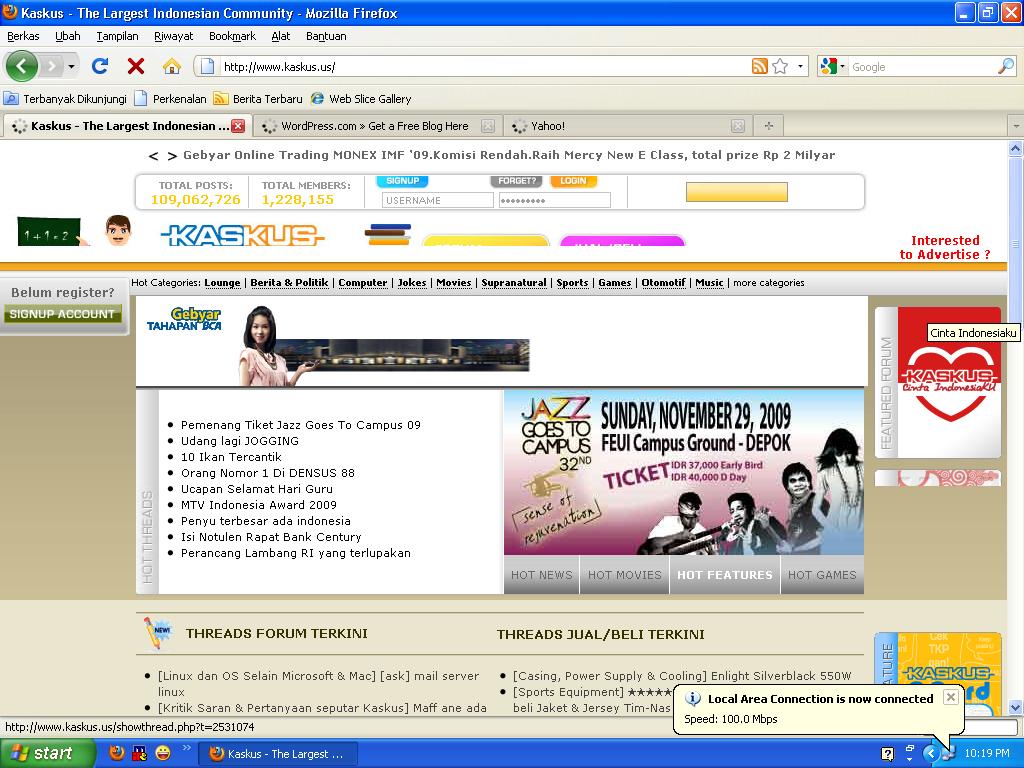The height and width of the screenshot is (768, 1024).
Task: Click the password input field
Action: click(x=554, y=200)
